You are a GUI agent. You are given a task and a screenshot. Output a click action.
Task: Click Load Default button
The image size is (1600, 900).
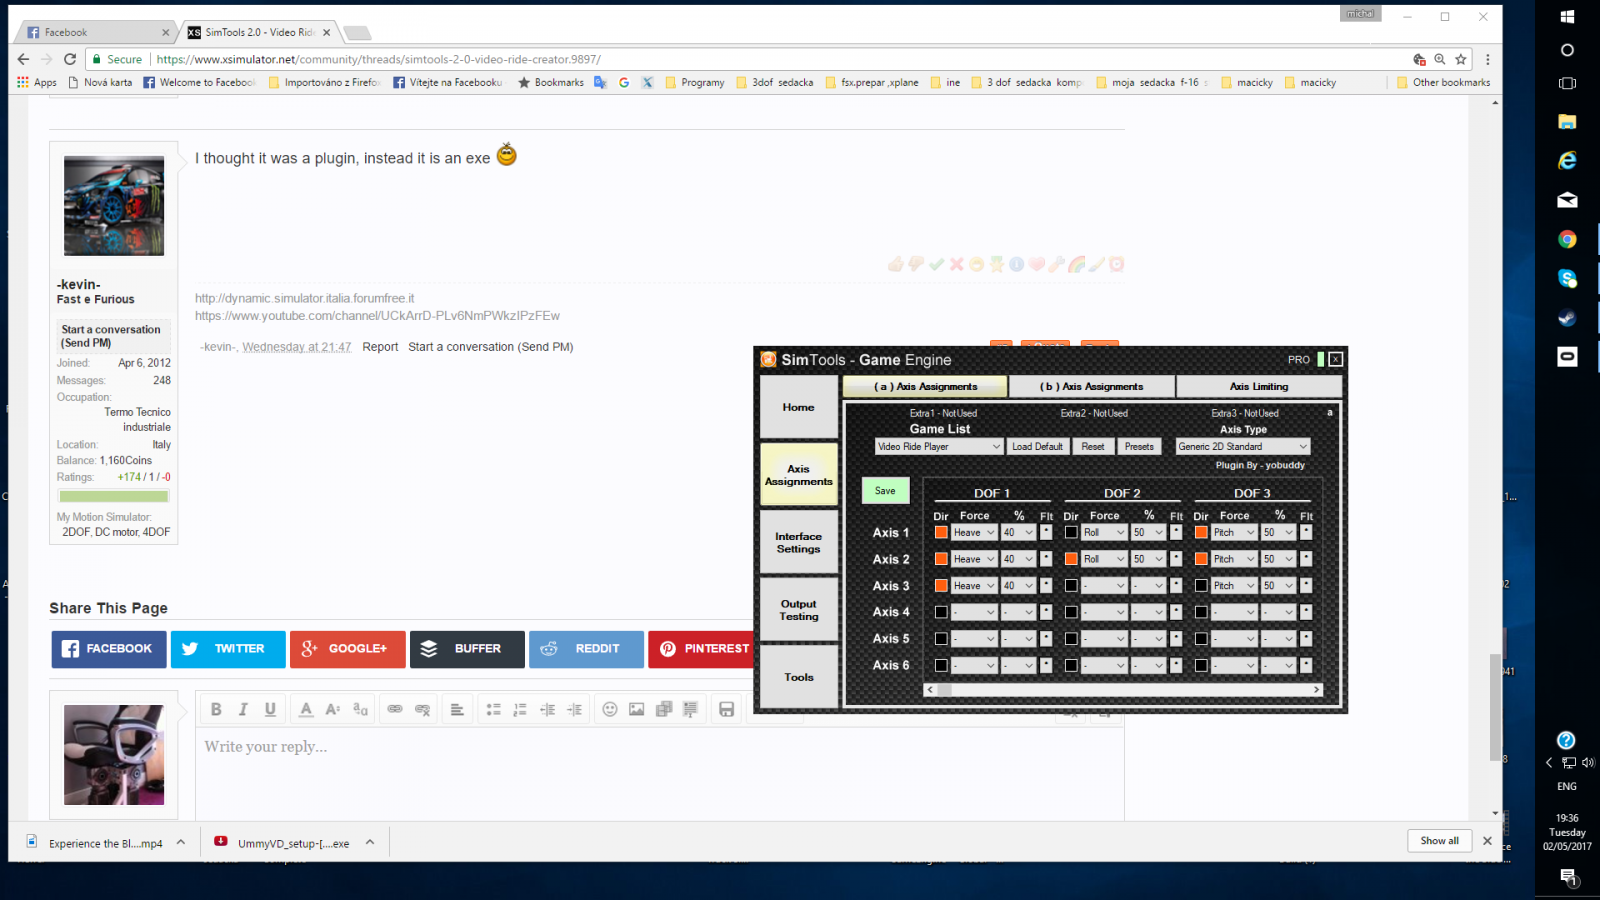click(x=1037, y=447)
